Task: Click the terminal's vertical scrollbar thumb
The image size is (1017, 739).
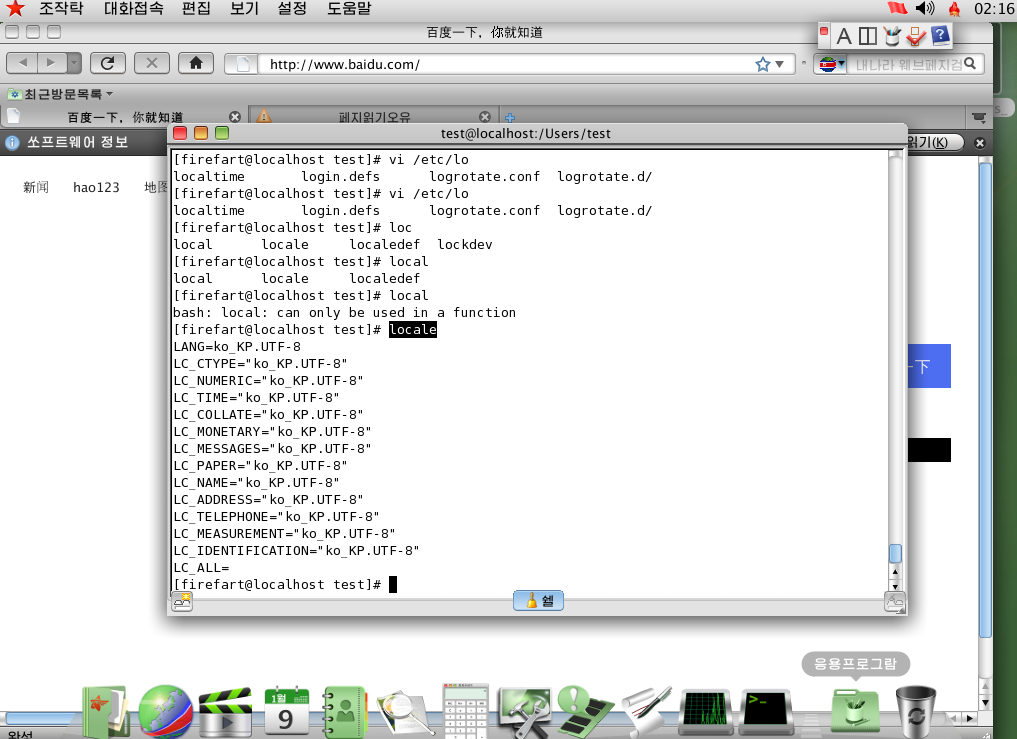Action: 895,554
